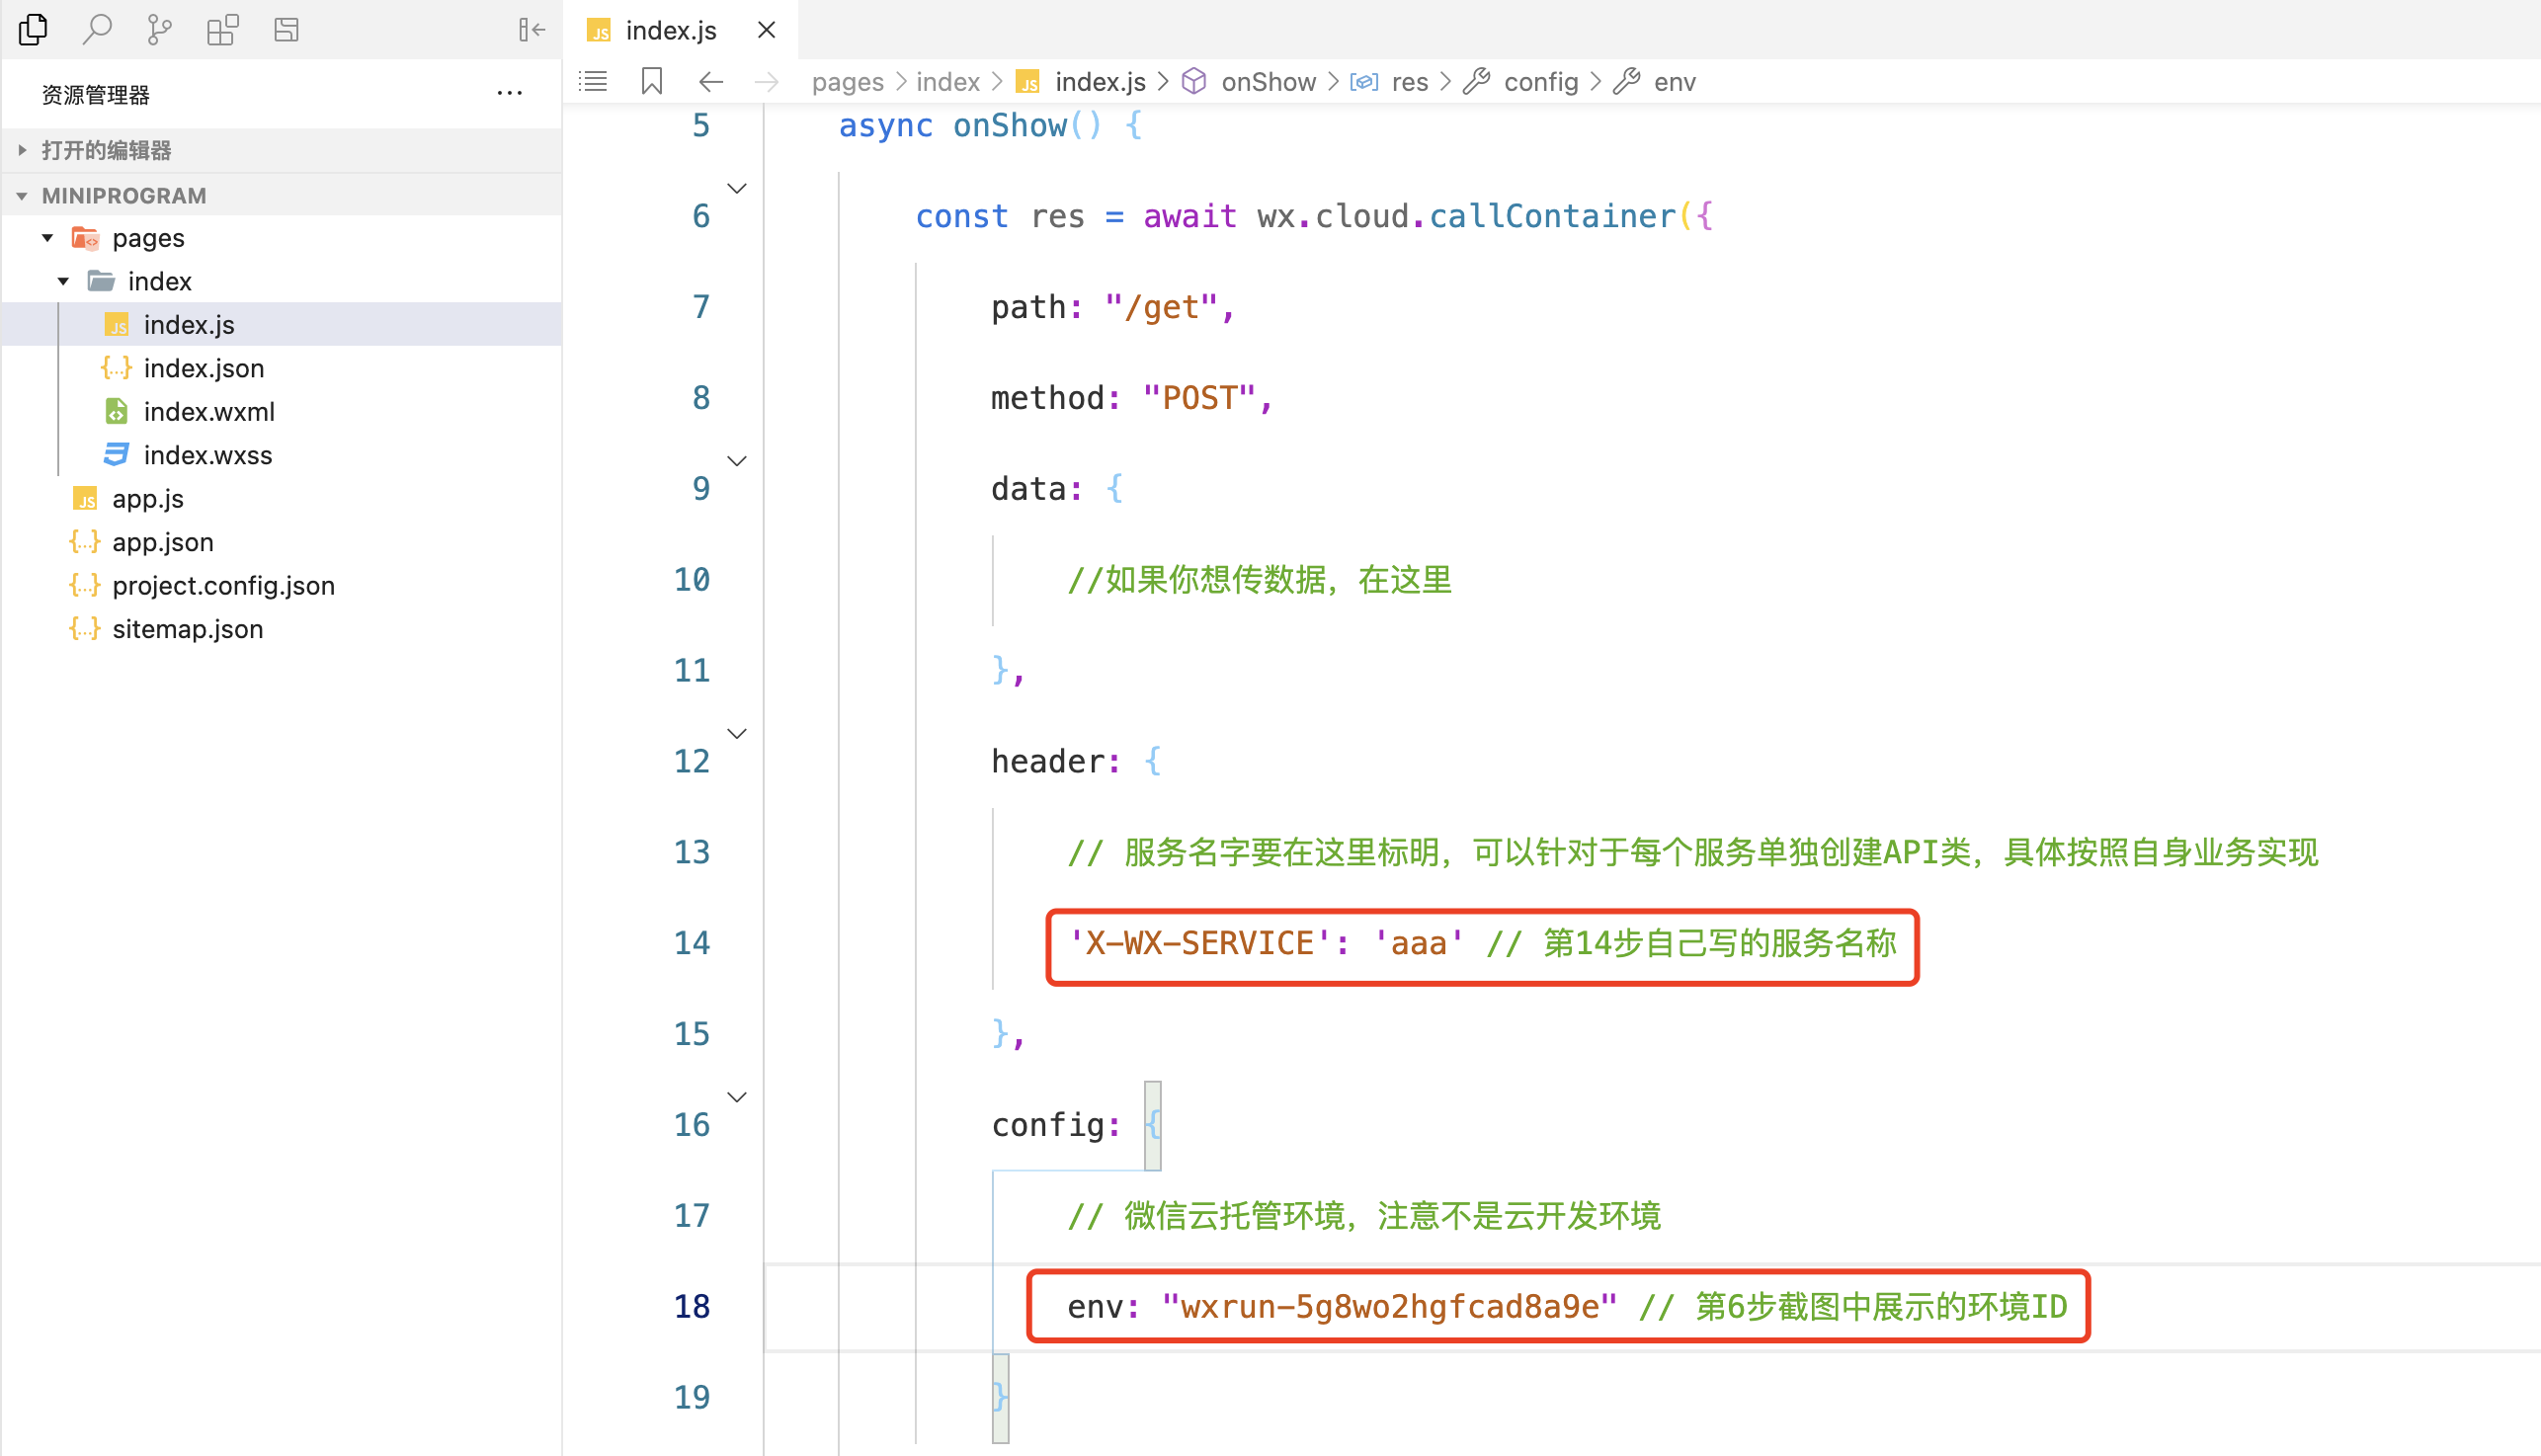
Task: Click the outline list icon beside bookmark
Action: point(593,81)
